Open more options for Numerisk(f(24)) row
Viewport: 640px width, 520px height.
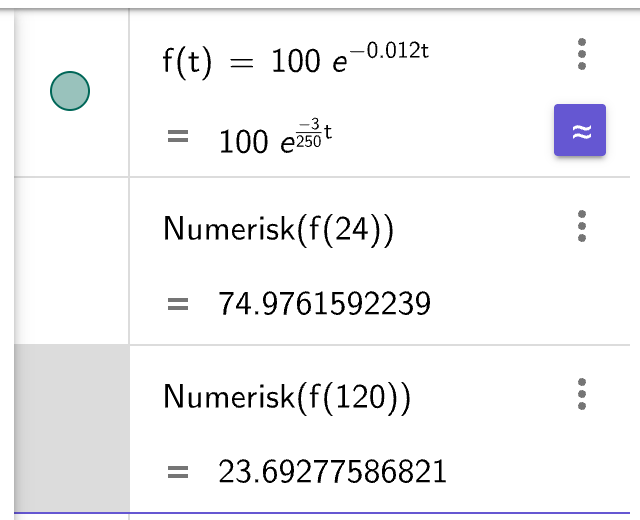point(582,226)
